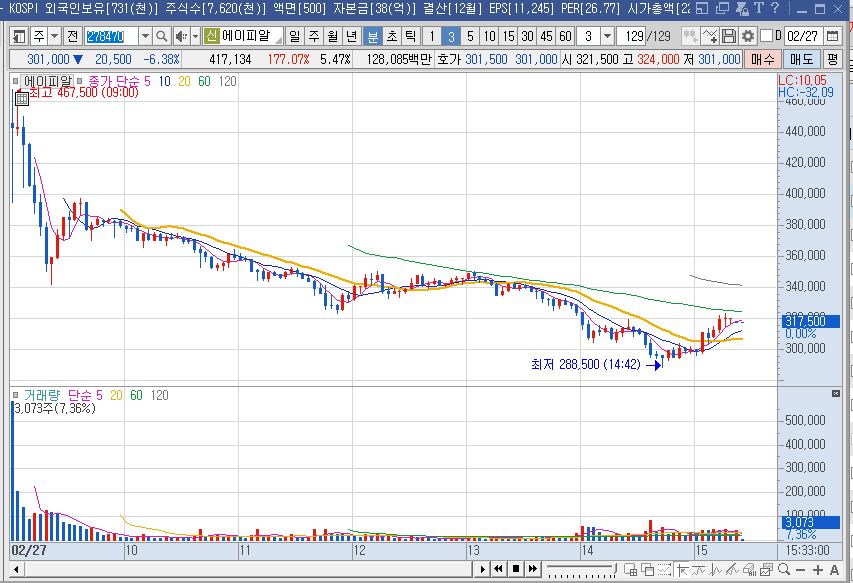This screenshot has height=583, width=853.
Task: Select the 초 seconds chart toggle
Action: coord(392,36)
